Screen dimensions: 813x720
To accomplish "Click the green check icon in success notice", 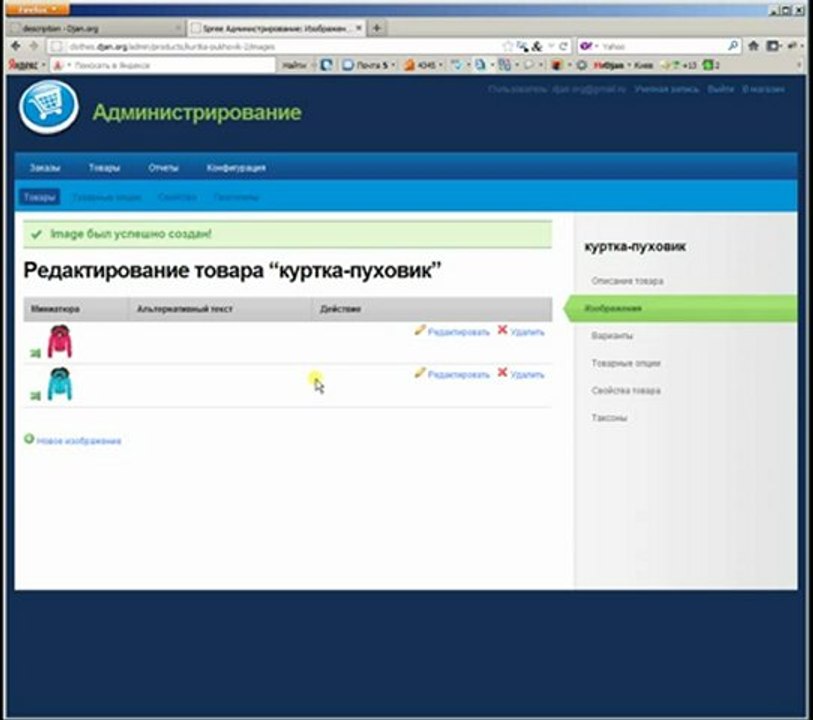I will point(36,234).
